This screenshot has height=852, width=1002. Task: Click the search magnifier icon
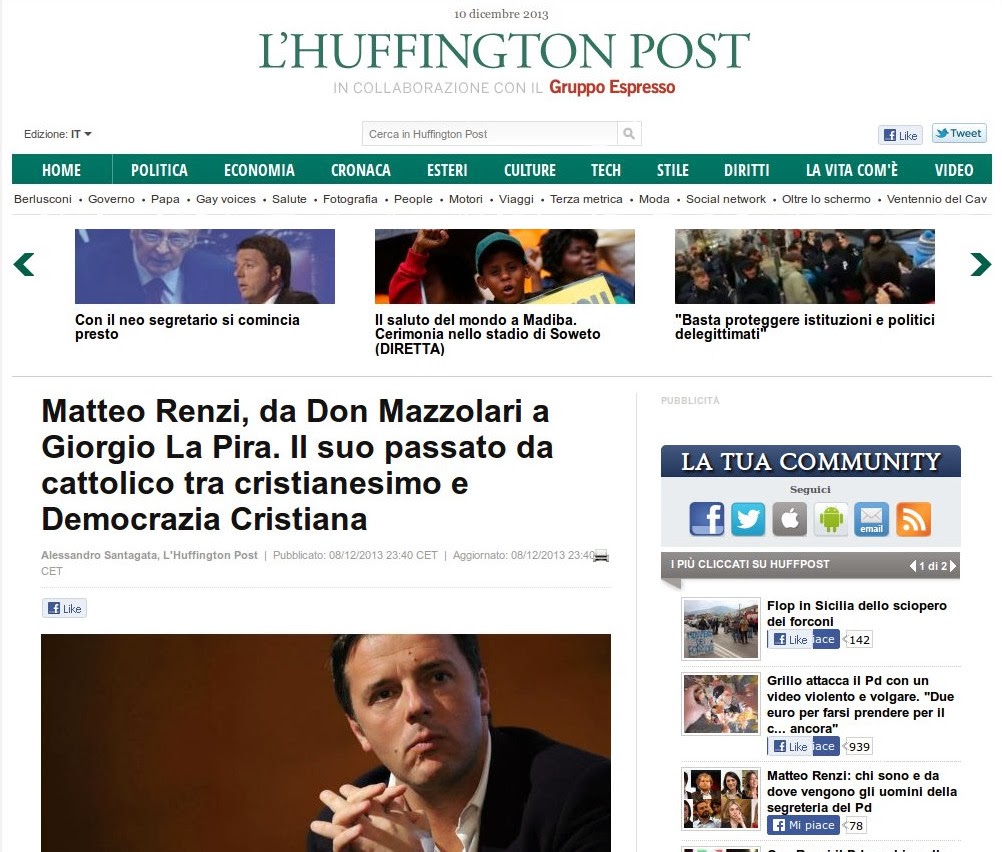coord(629,134)
